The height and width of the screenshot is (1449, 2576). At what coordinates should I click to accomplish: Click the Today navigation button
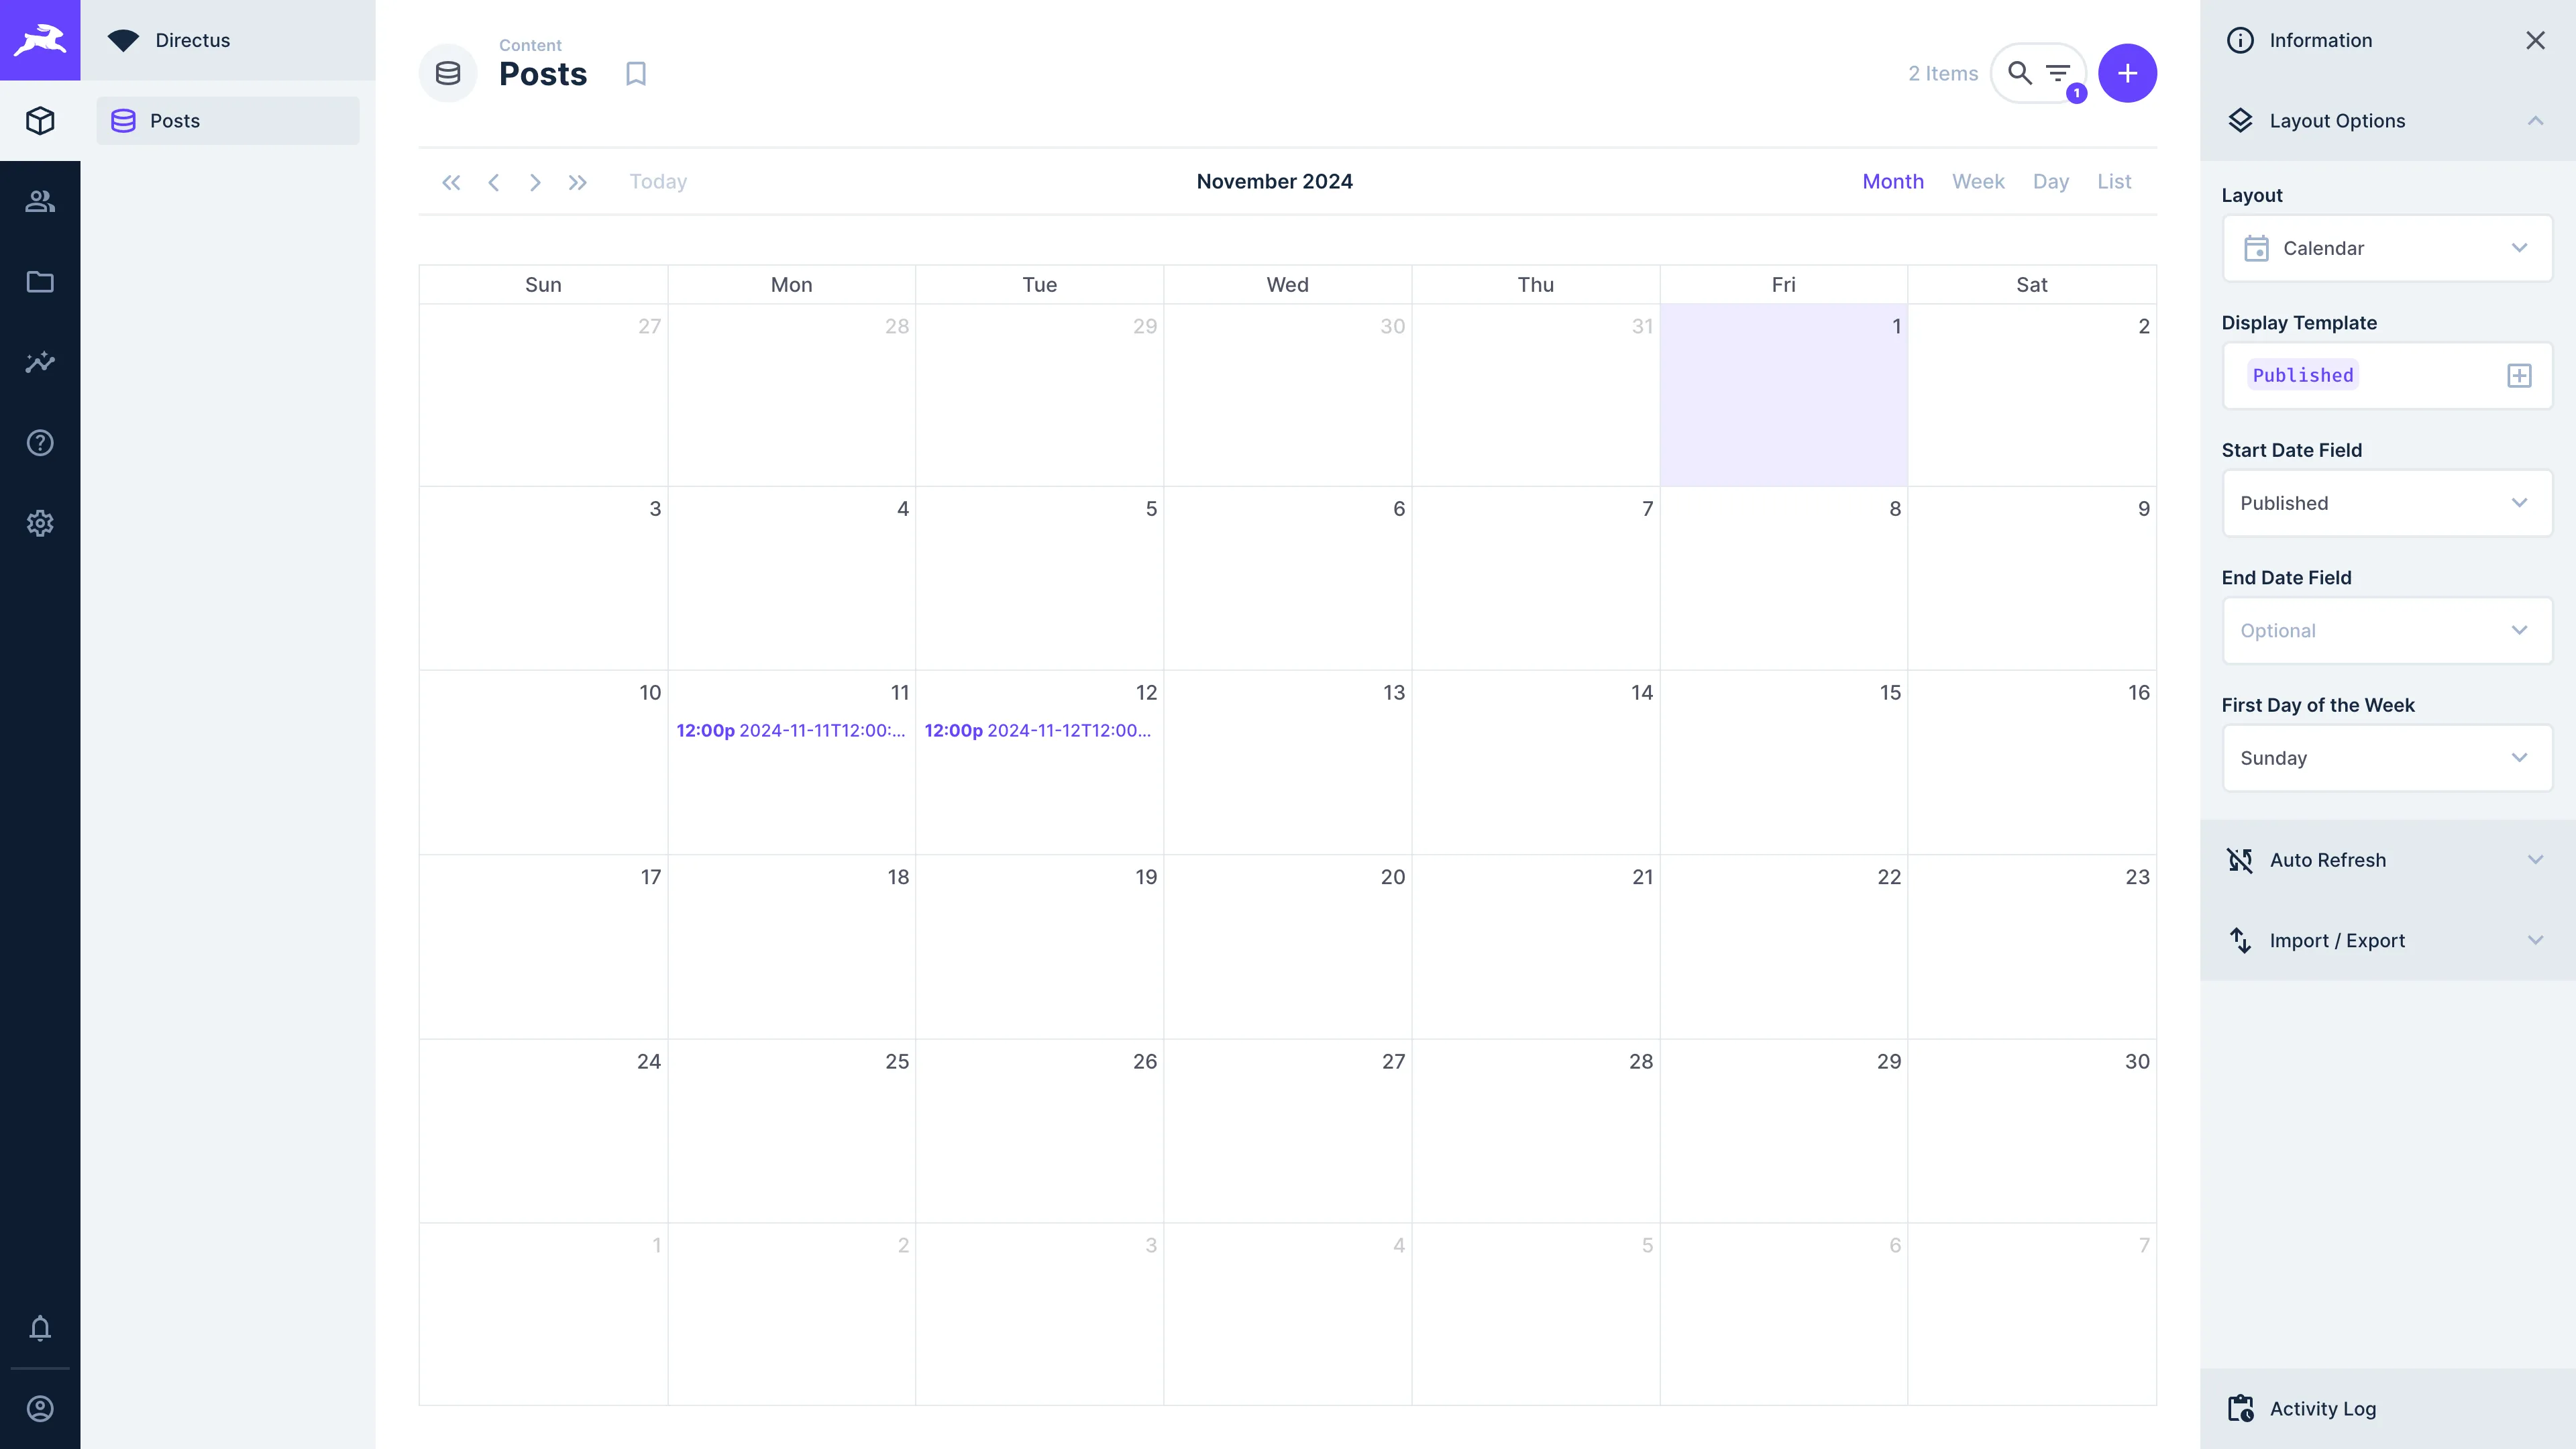(658, 181)
